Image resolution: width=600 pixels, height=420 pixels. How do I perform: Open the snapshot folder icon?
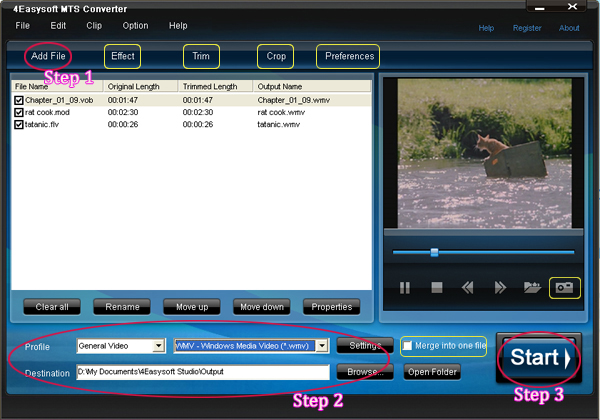coord(532,287)
